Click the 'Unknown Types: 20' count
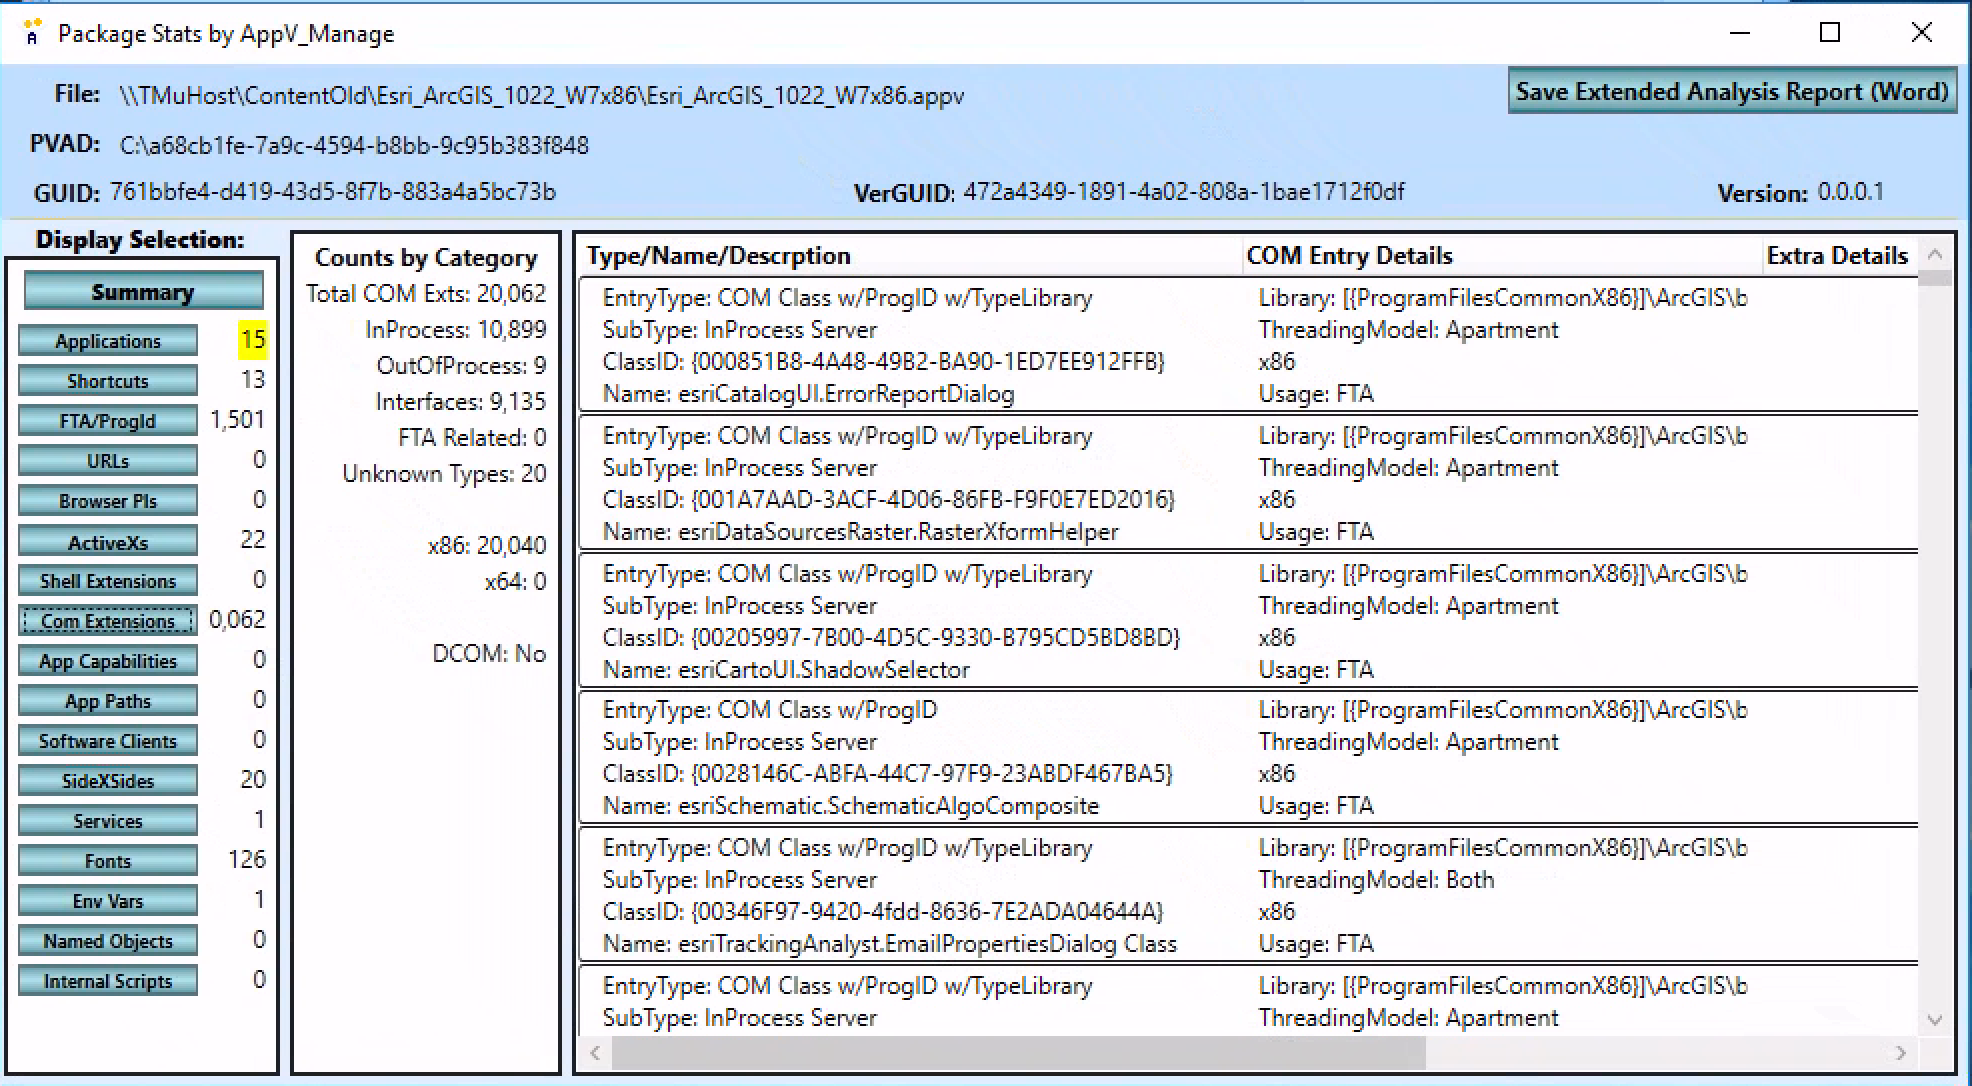The height and width of the screenshot is (1086, 1972). coord(444,474)
